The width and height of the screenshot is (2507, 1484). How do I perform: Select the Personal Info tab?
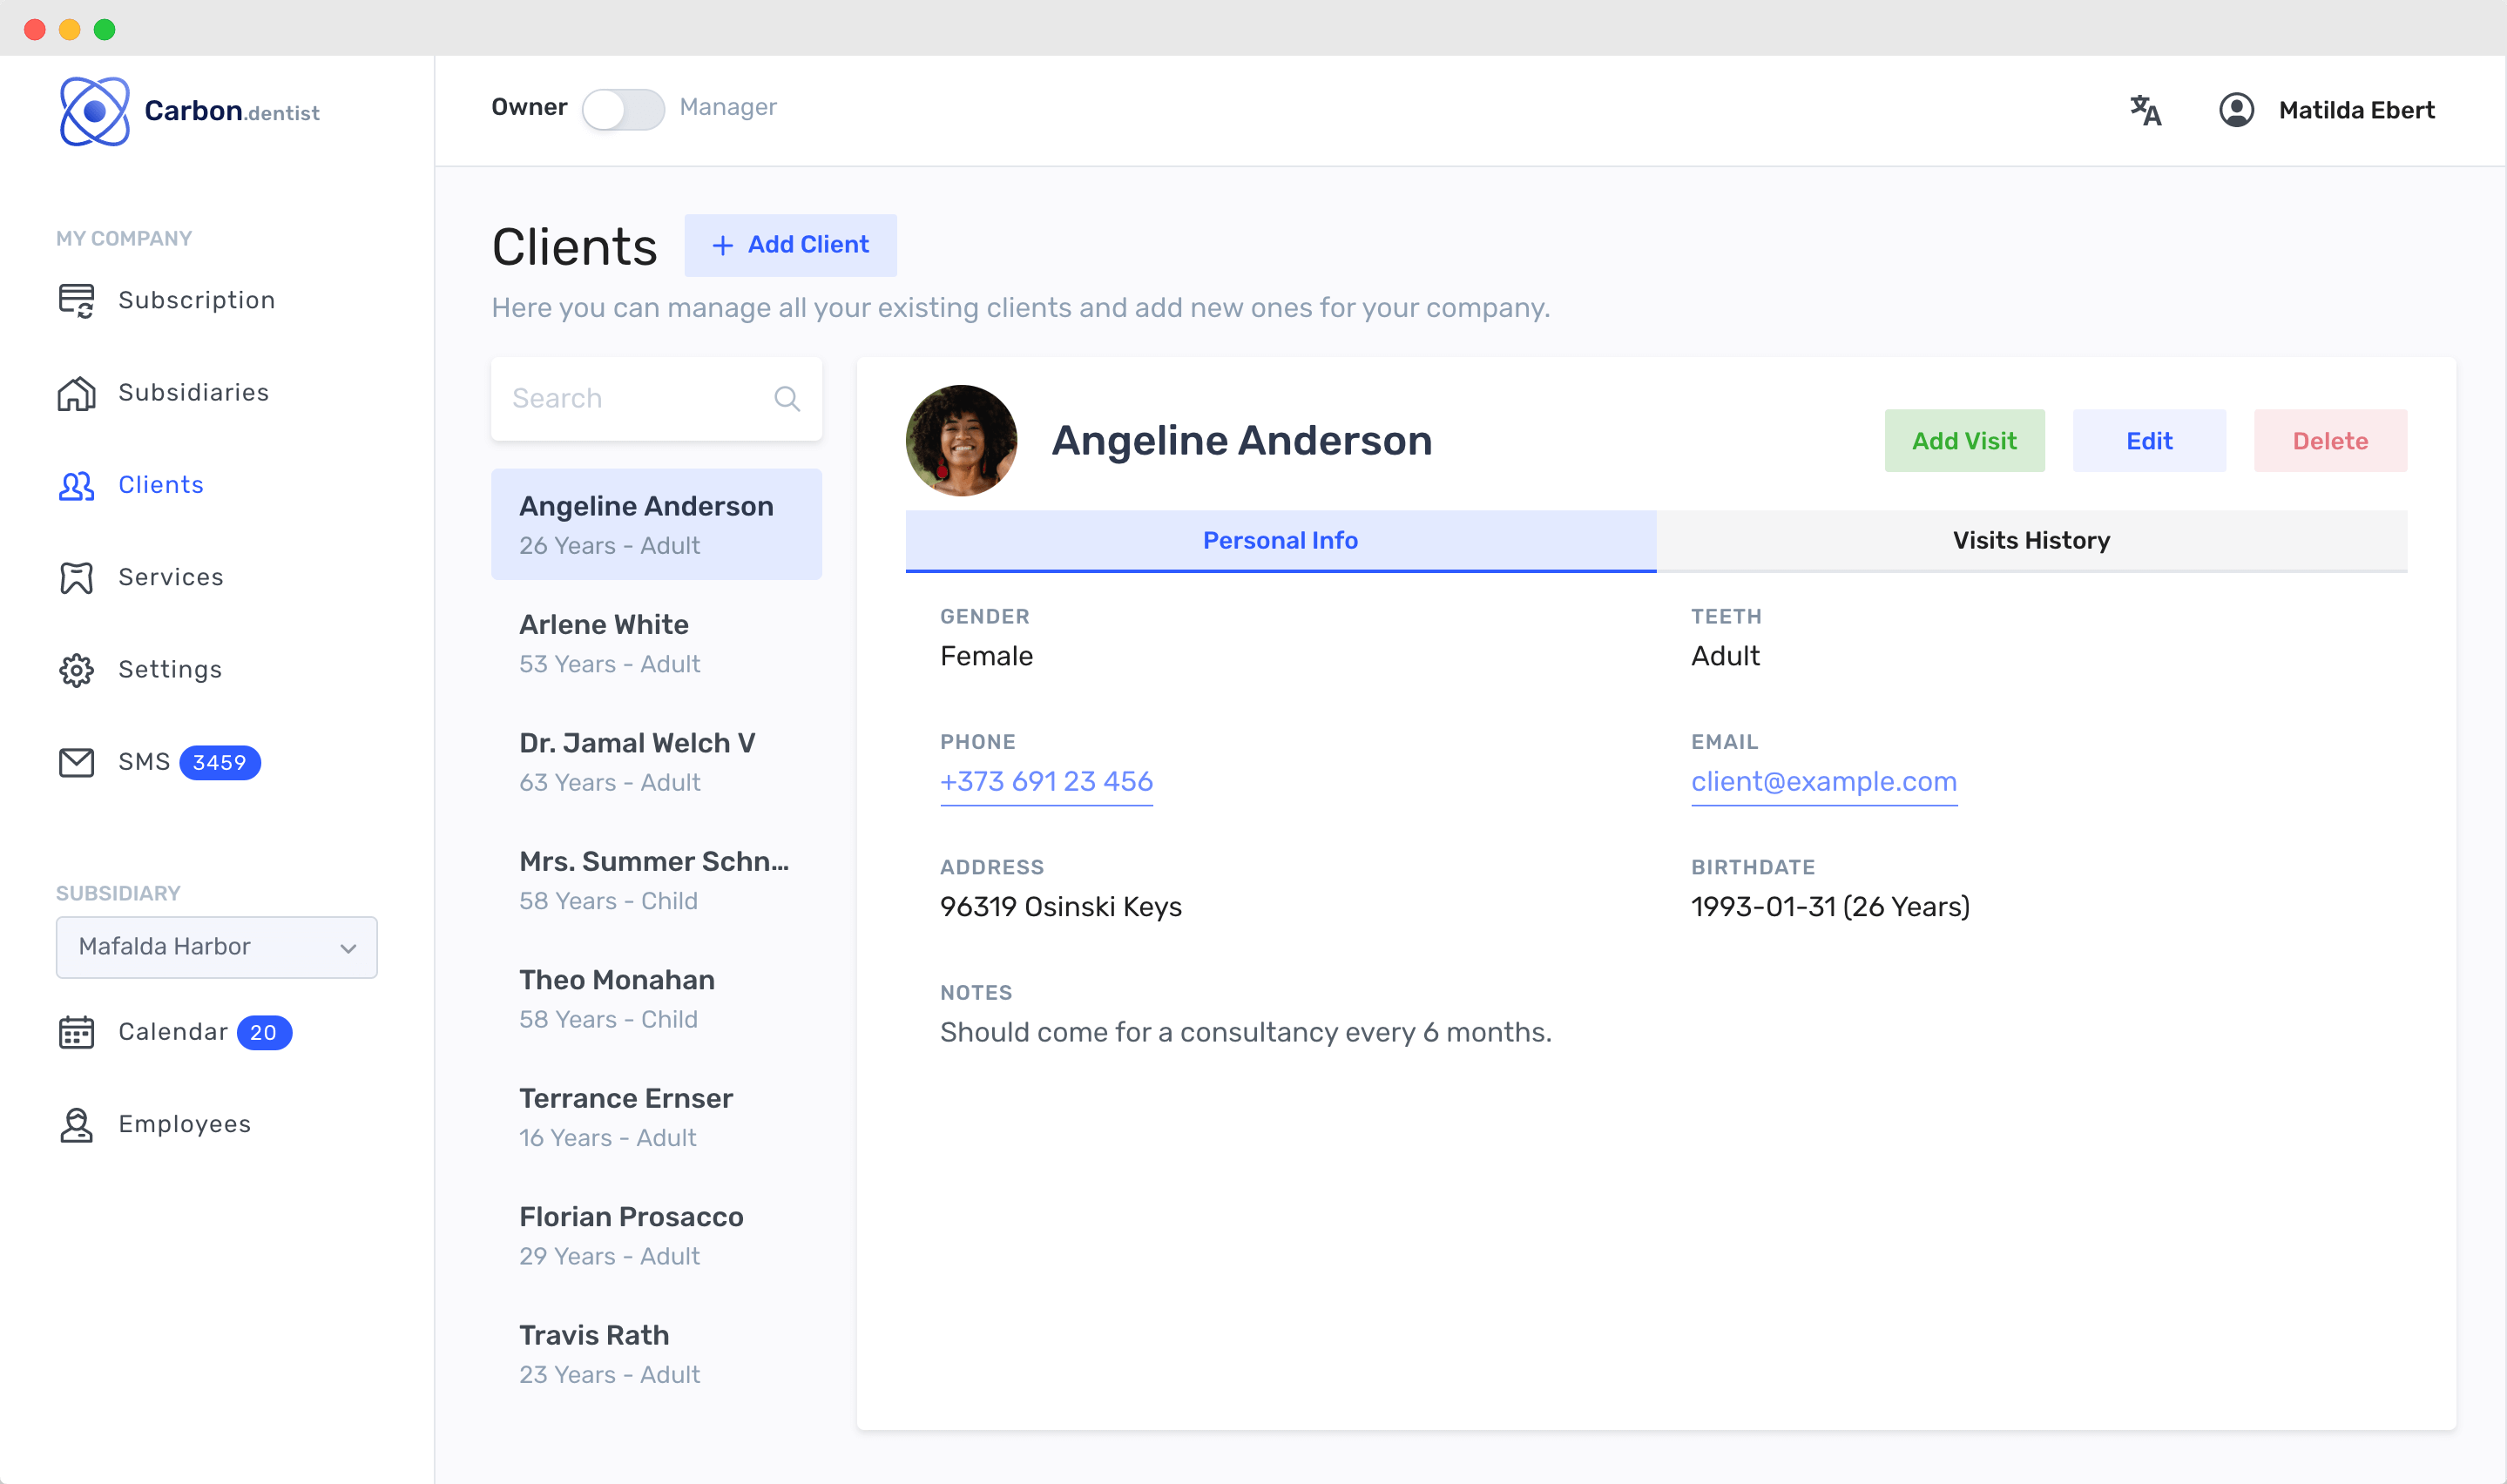pyautogui.click(x=1280, y=541)
